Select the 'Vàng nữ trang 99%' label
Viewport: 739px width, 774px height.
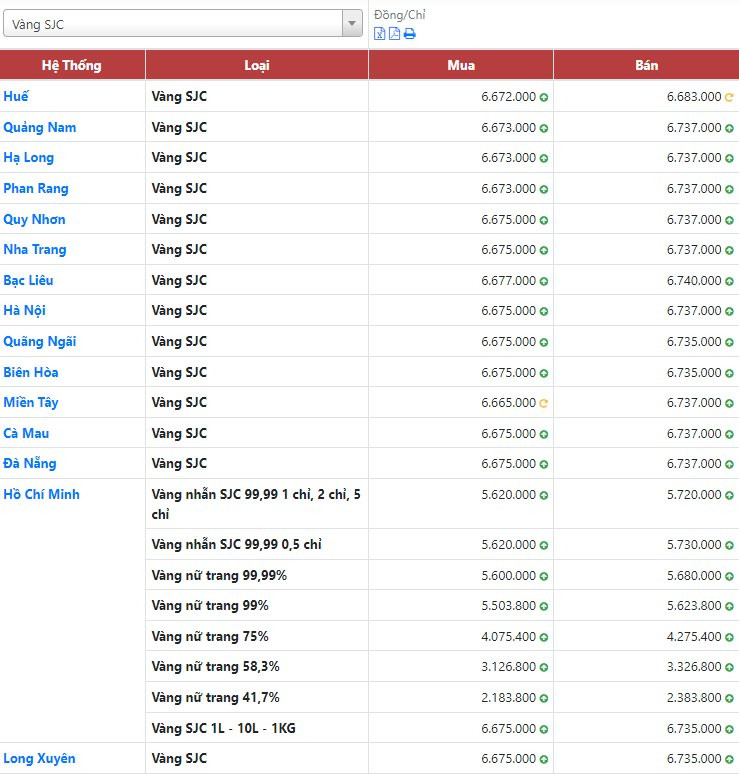click(x=210, y=606)
